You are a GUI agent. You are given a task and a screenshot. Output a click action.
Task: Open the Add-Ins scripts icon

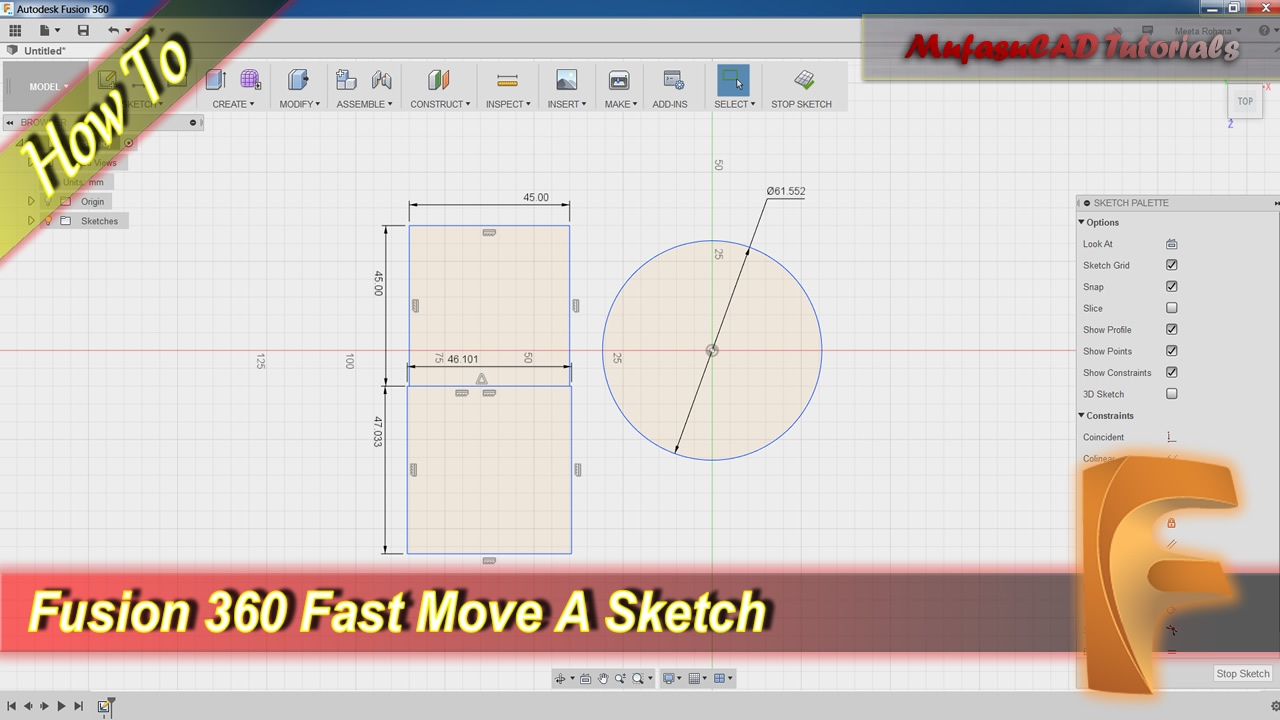(x=673, y=81)
